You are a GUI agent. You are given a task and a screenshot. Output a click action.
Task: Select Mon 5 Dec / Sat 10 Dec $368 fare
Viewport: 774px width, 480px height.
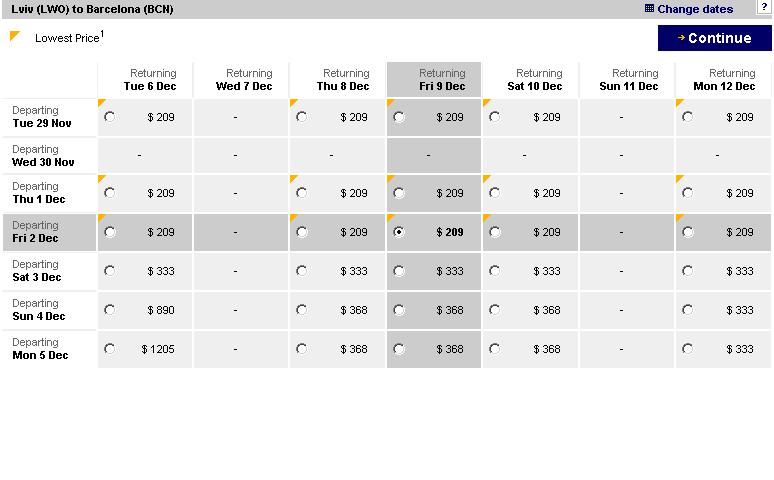click(x=495, y=349)
